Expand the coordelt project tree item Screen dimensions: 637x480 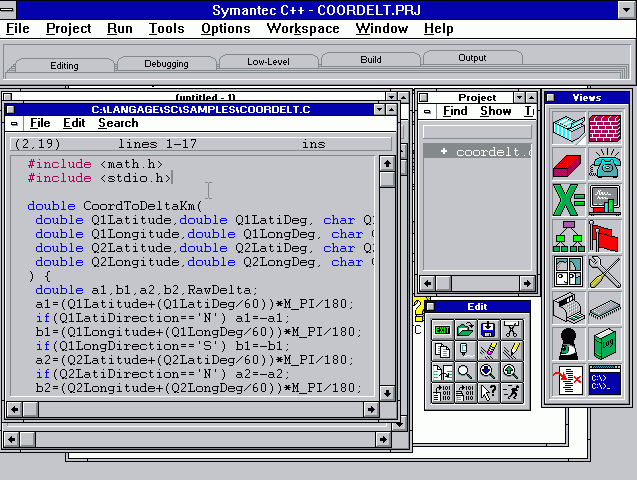443,152
